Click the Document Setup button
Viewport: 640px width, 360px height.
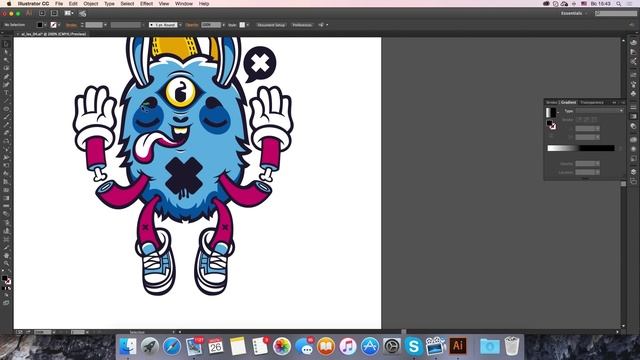(271, 25)
